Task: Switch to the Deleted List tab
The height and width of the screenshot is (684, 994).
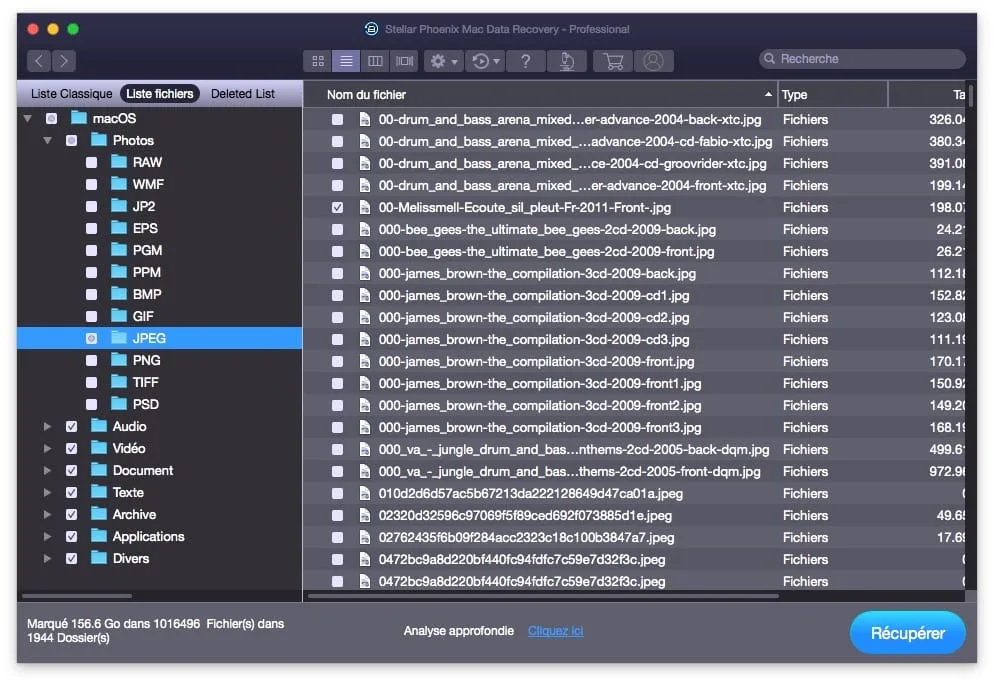Action: coord(243,93)
